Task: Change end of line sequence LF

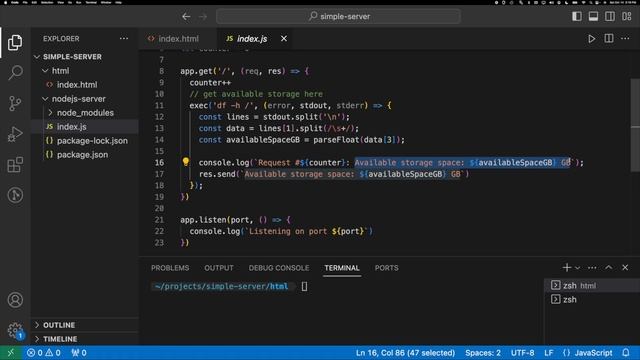Action: [x=549, y=353]
